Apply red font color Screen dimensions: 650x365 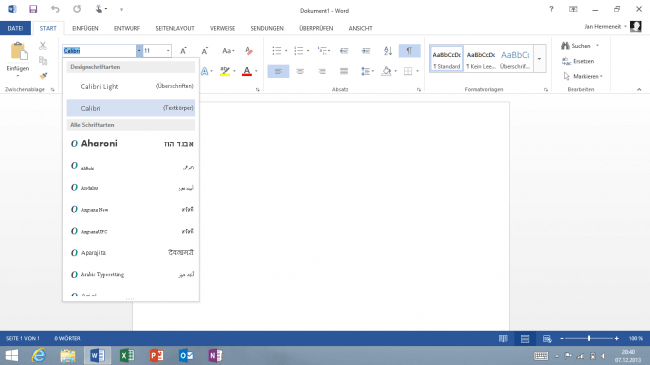(247, 71)
